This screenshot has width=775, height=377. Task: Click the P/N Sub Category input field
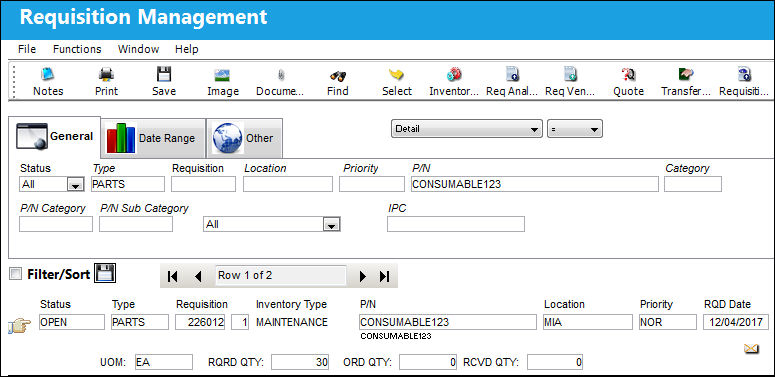point(136,224)
